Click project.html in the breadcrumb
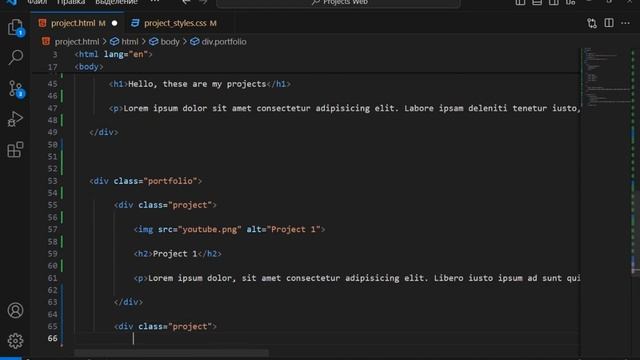Screen dimensions: 640x360 [x=77, y=42]
